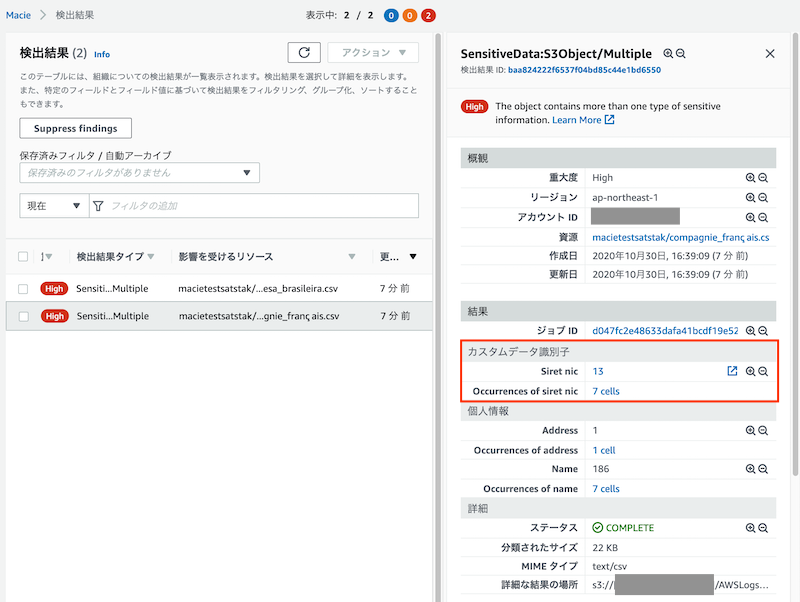Sort by 検出結果タイプ column
The width and height of the screenshot is (800, 602).
pos(115,256)
